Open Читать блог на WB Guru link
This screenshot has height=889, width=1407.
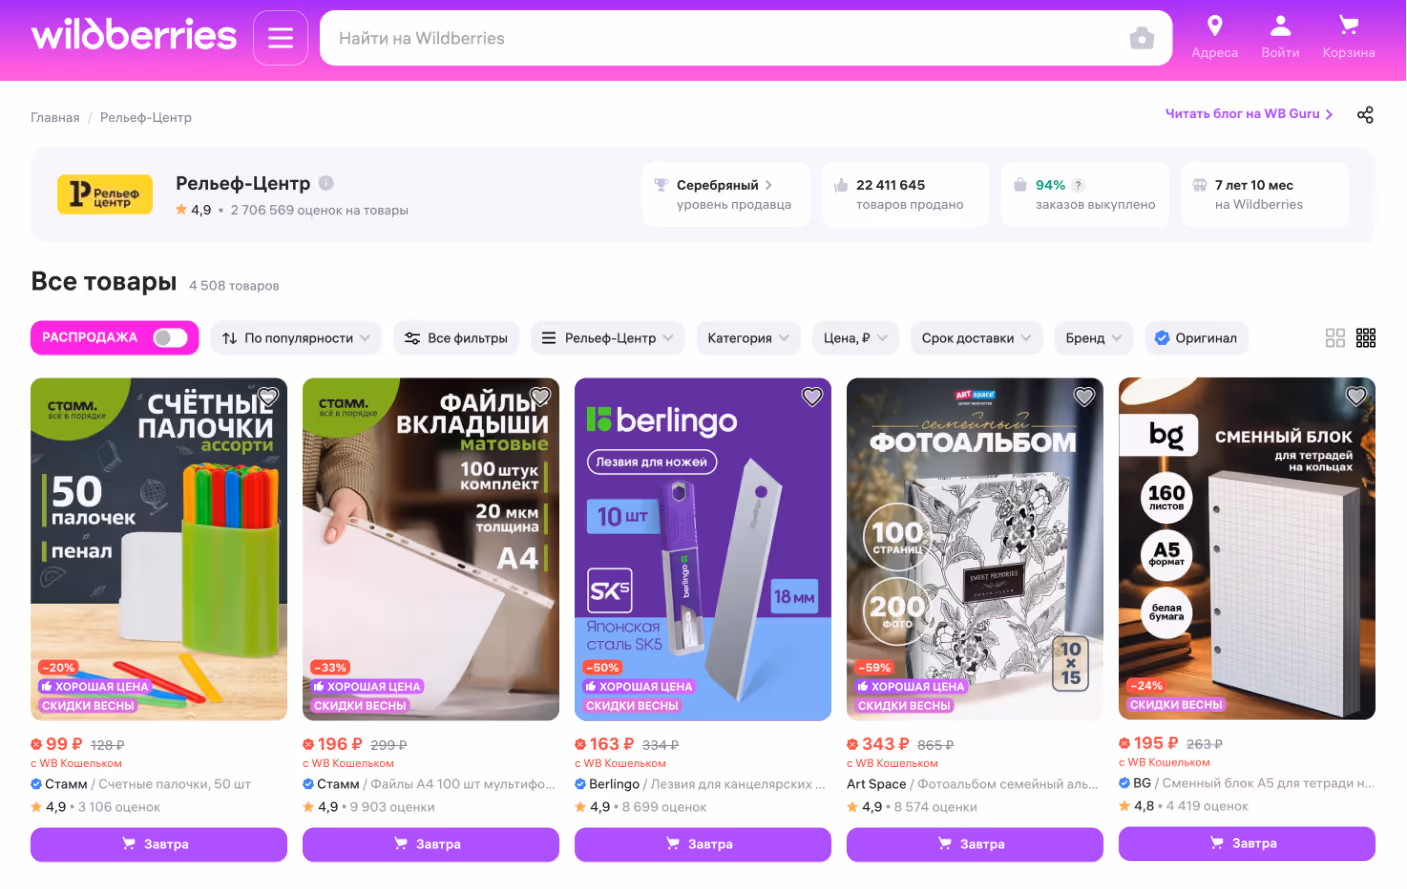(1249, 114)
